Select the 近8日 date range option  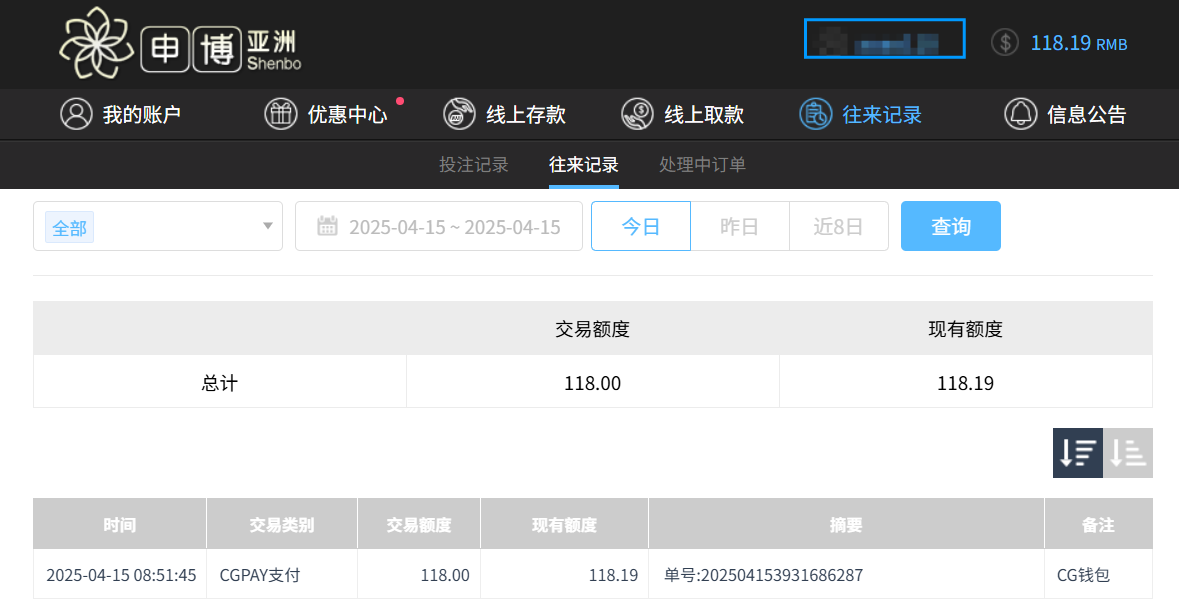pos(838,226)
